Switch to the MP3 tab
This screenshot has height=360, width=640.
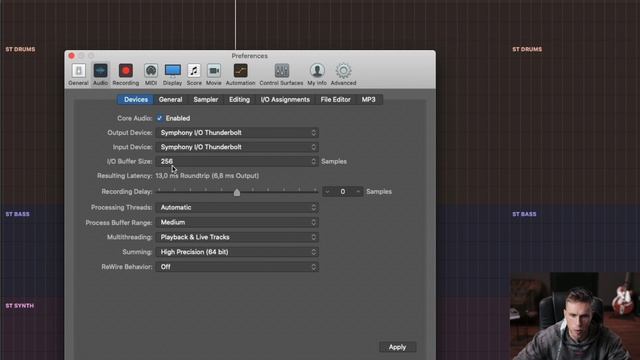click(369, 100)
